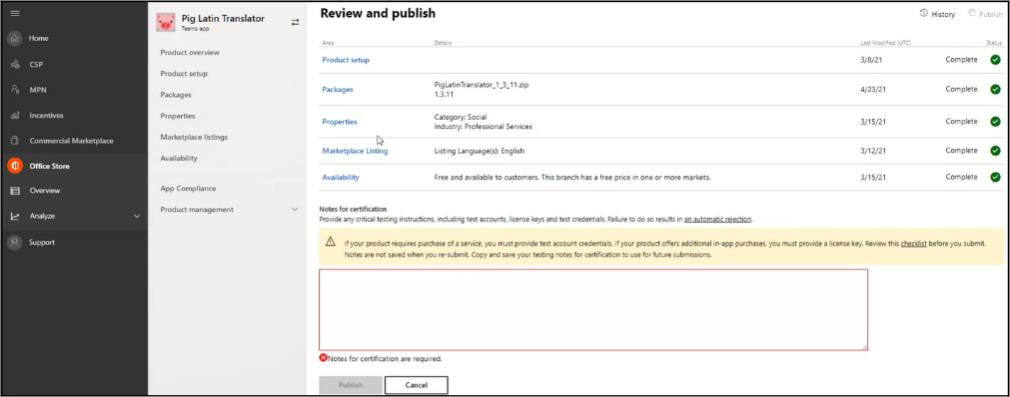Open the checklist link in warning banner

pos(913,244)
